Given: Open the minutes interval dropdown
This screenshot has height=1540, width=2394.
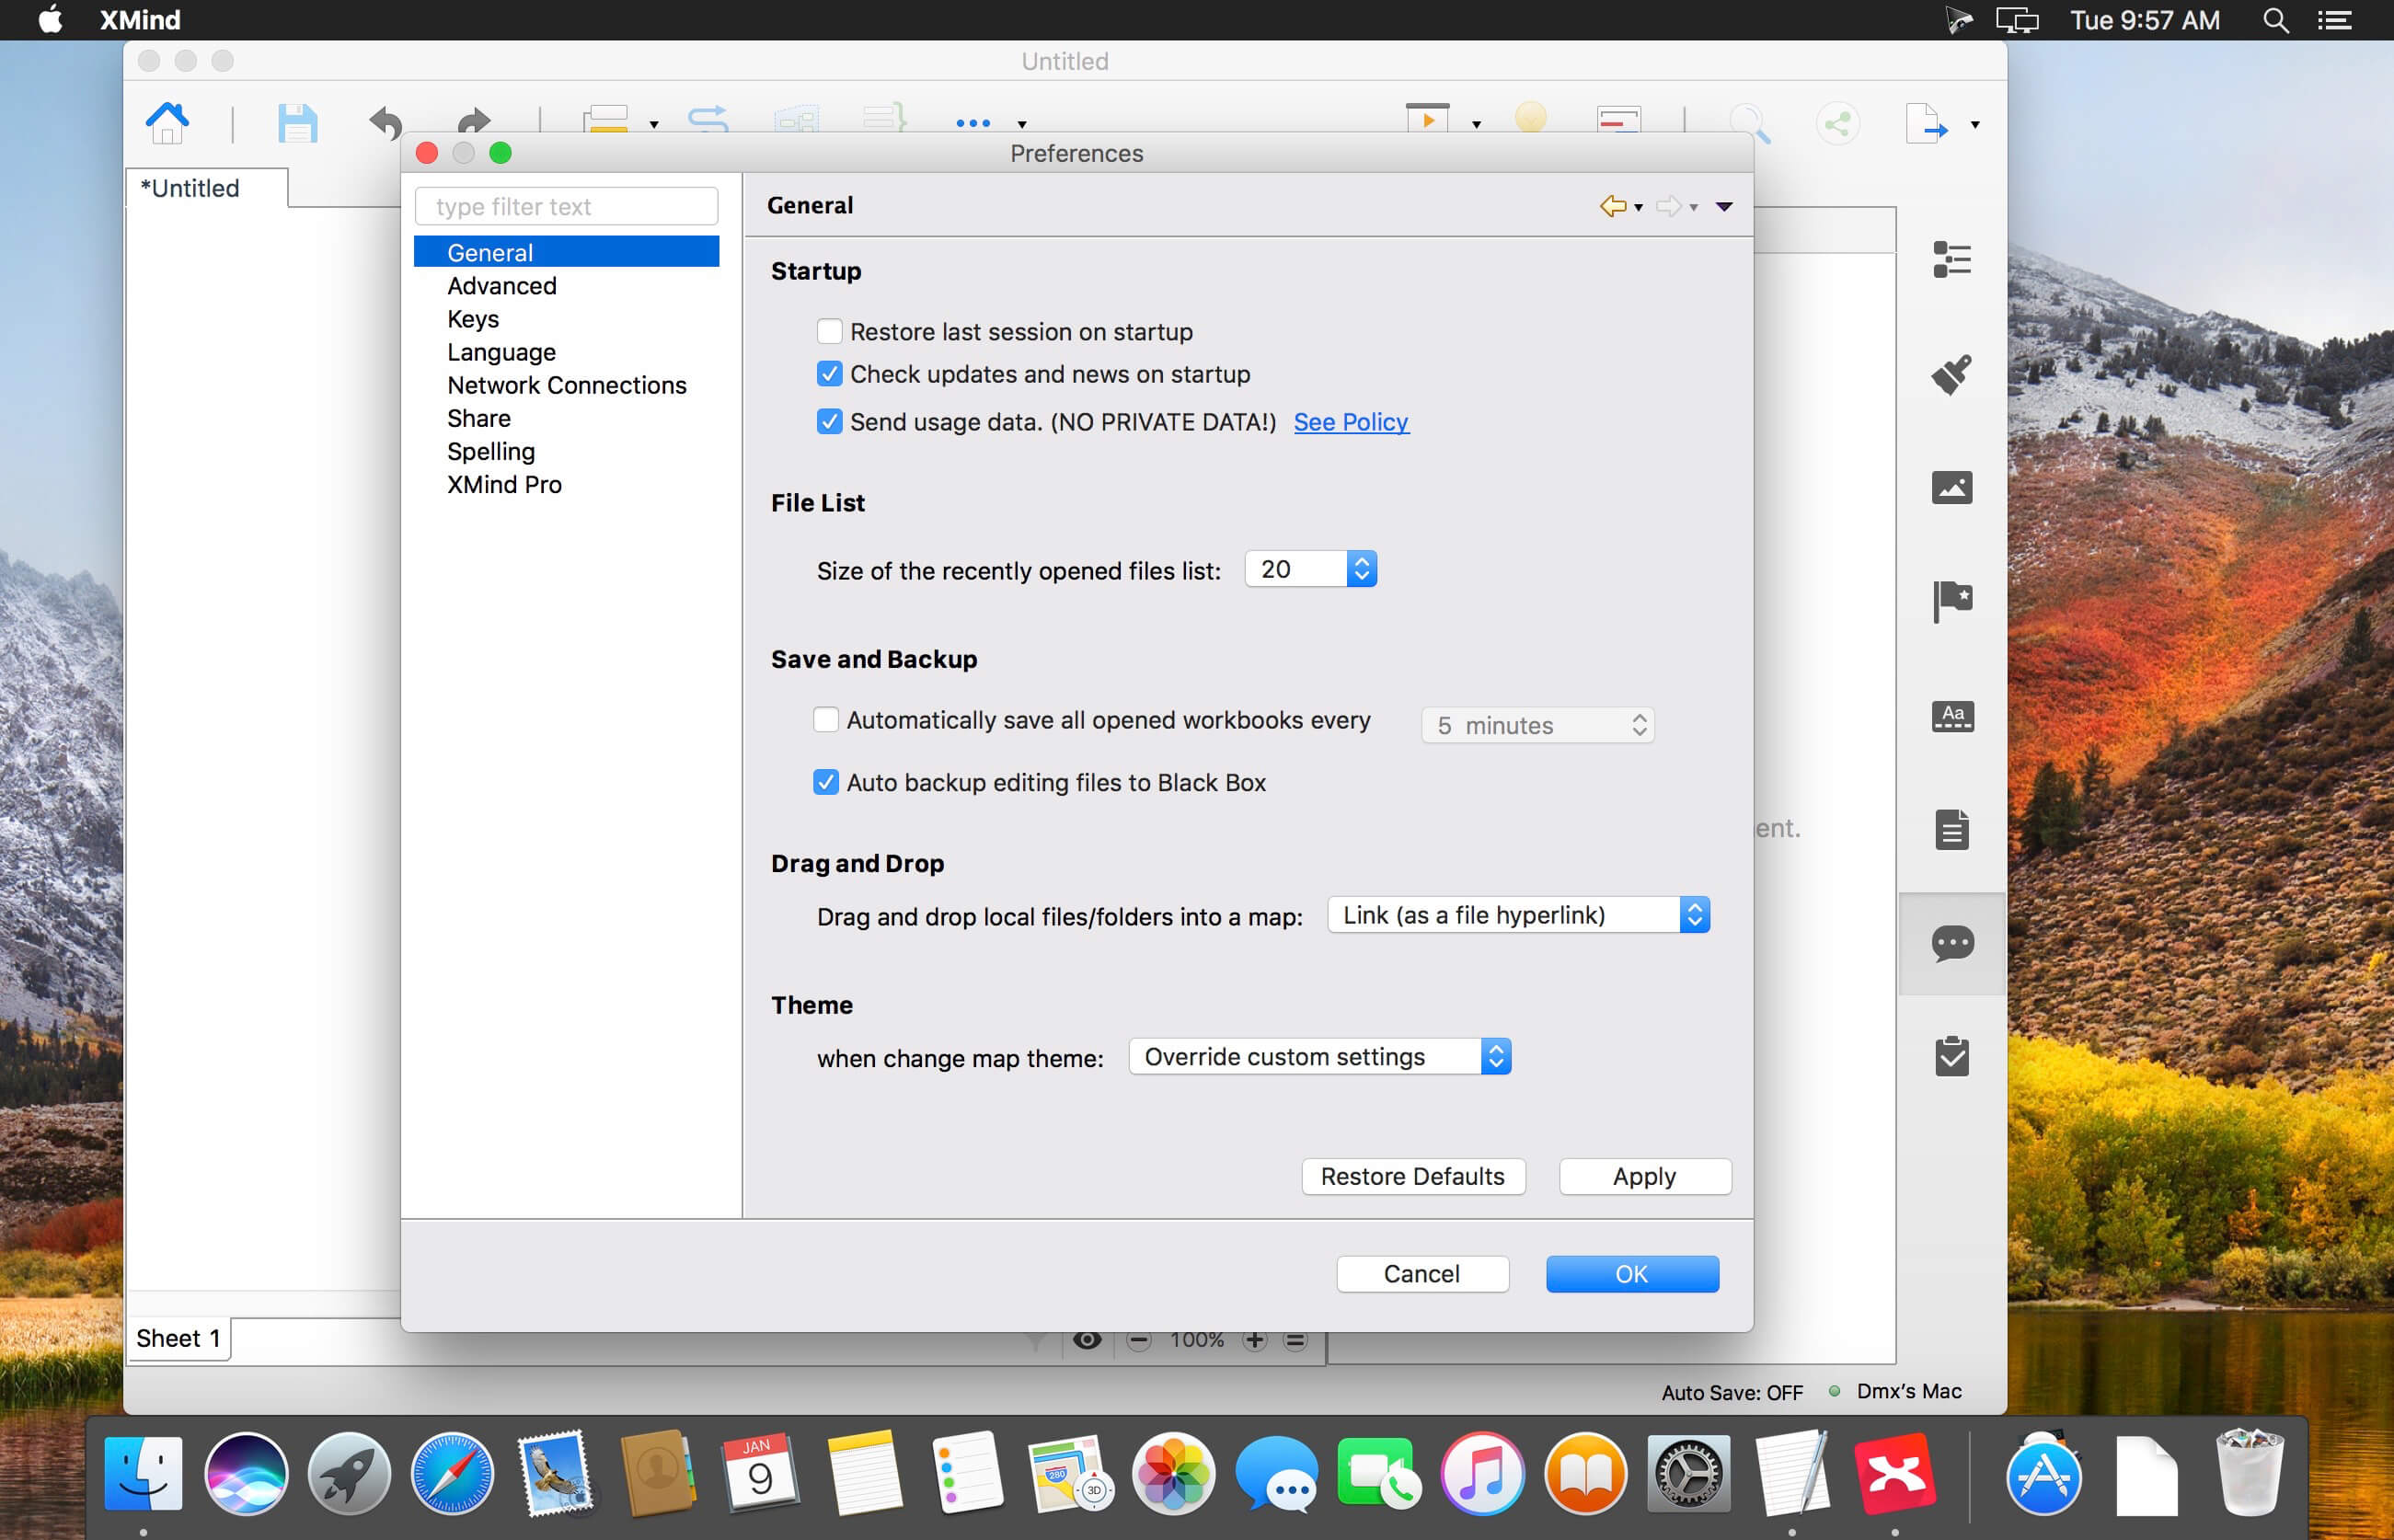Looking at the screenshot, I should [x=1538, y=725].
